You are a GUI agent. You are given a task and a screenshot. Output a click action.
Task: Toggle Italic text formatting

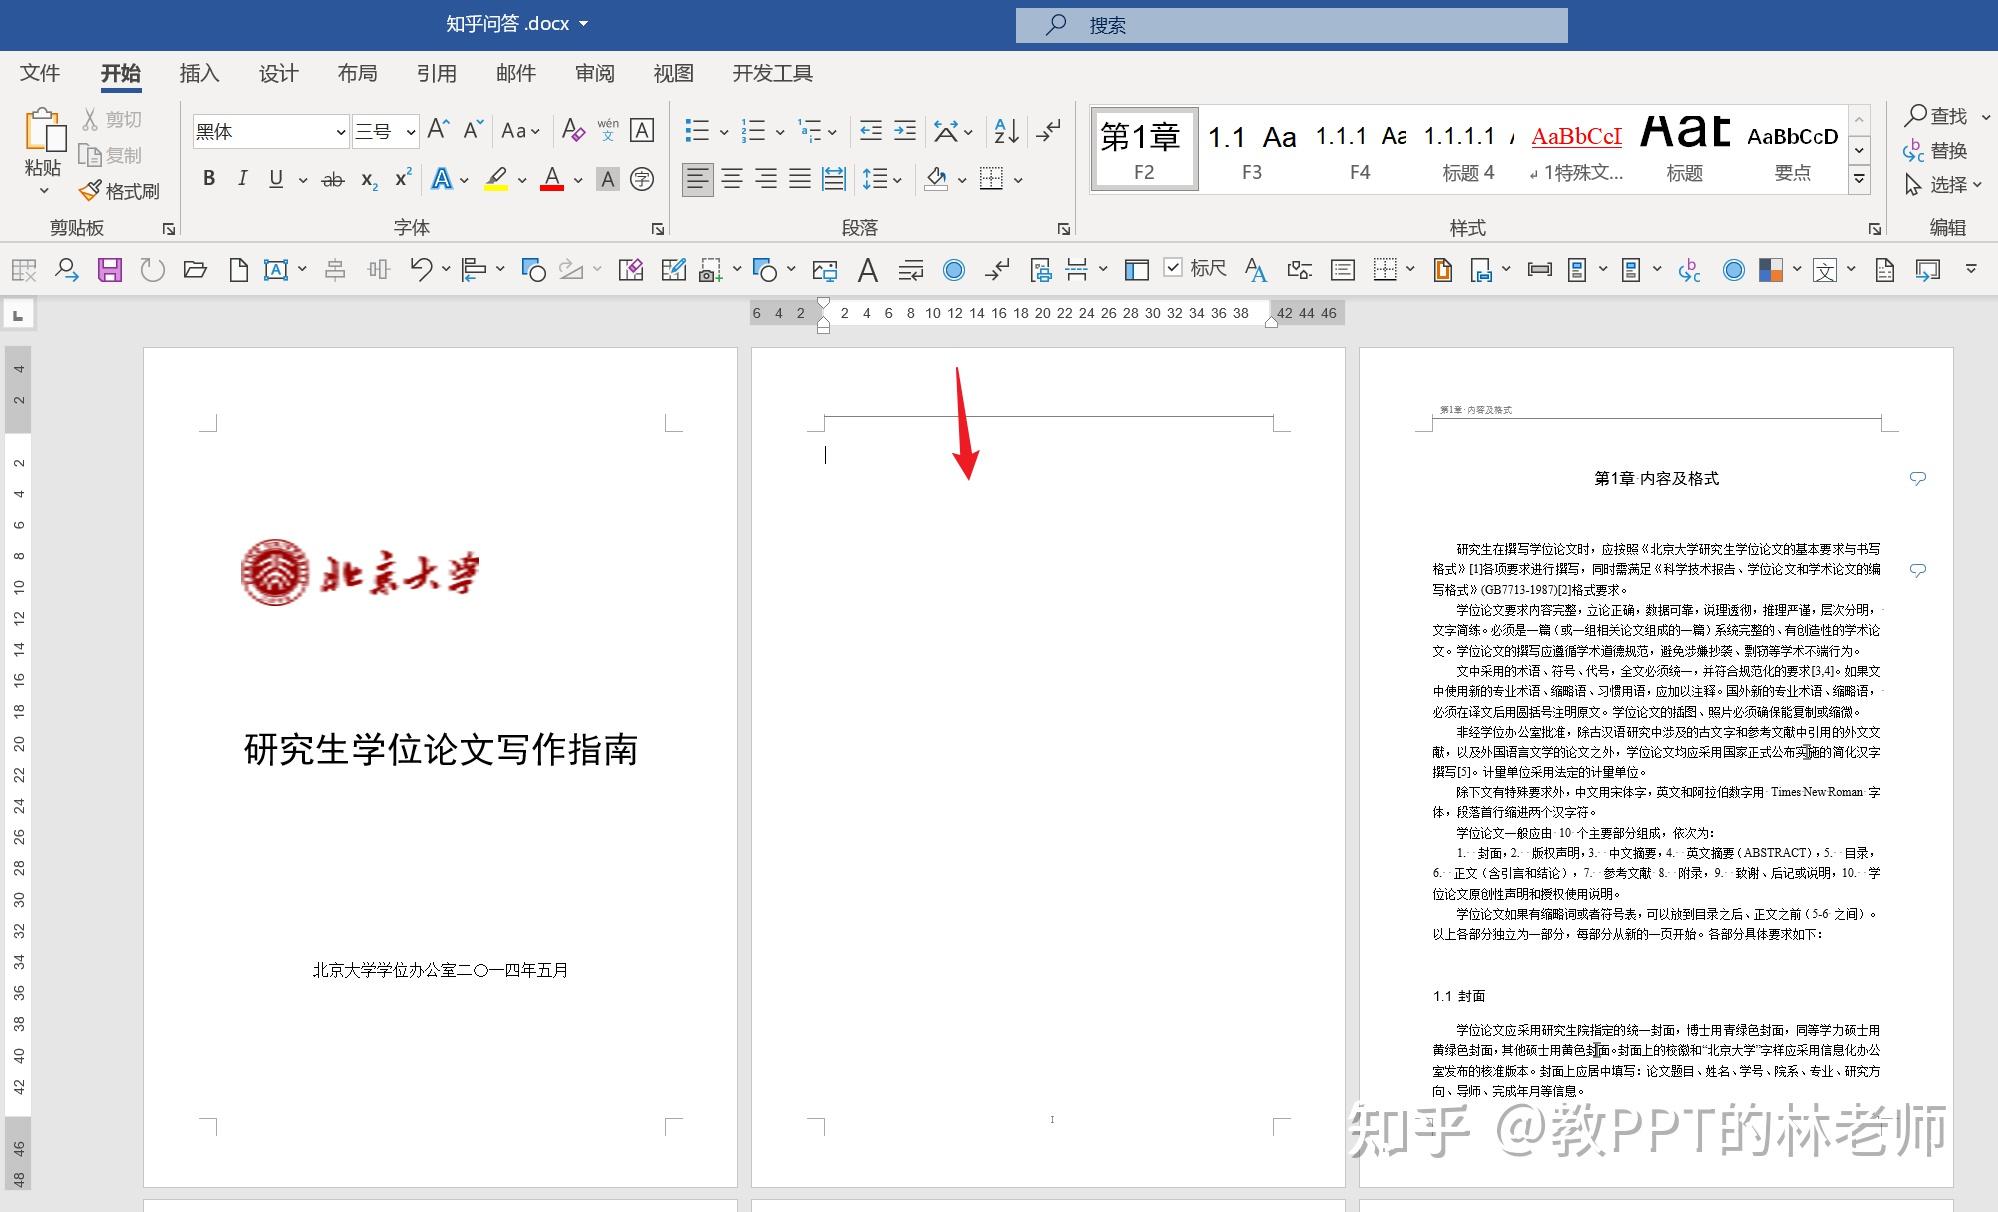242,179
